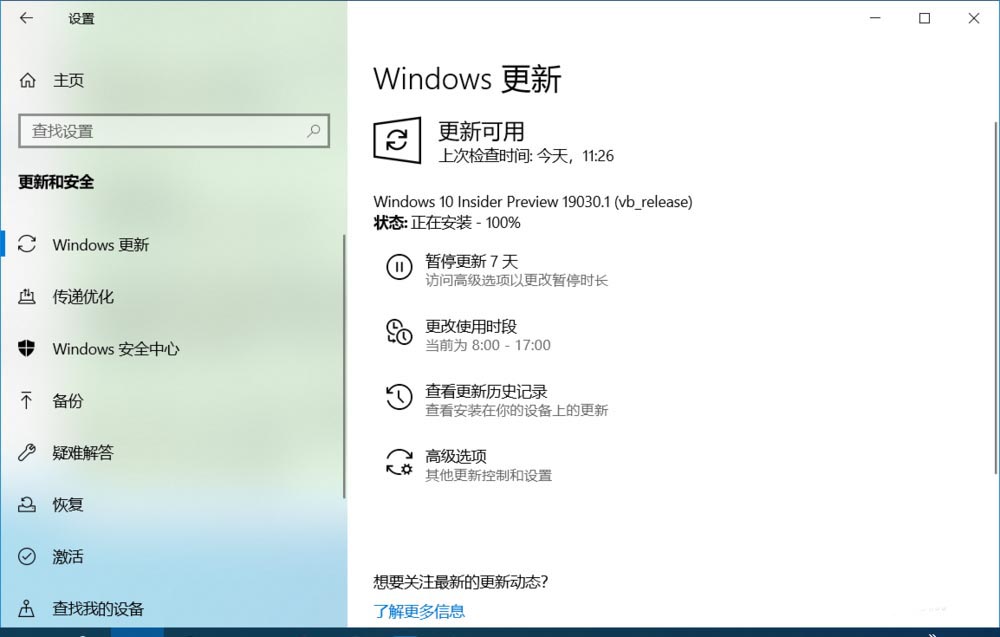Viewport: 1000px width, 637px height.
Task: Click the sidebar navigation scrollbar
Action: click(344, 367)
